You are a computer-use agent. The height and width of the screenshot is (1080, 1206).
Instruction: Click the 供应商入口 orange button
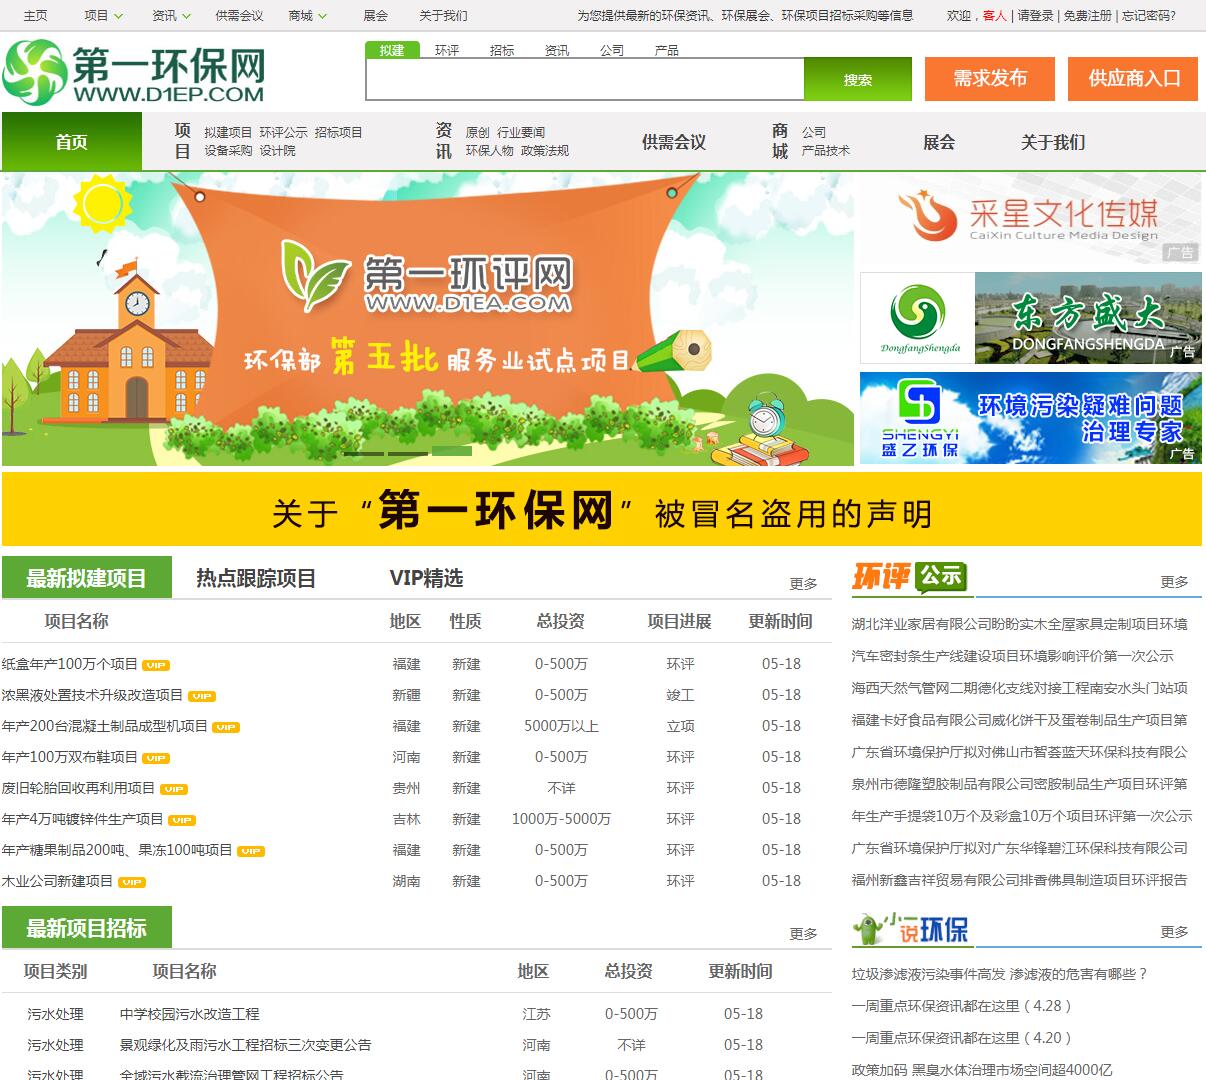click(1134, 79)
